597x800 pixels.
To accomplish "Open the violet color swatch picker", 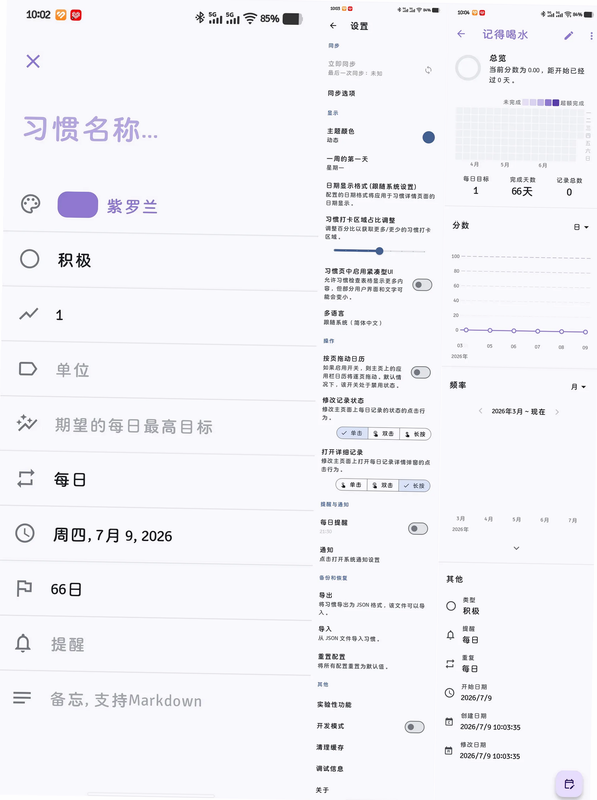I will (x=78, y=205).
